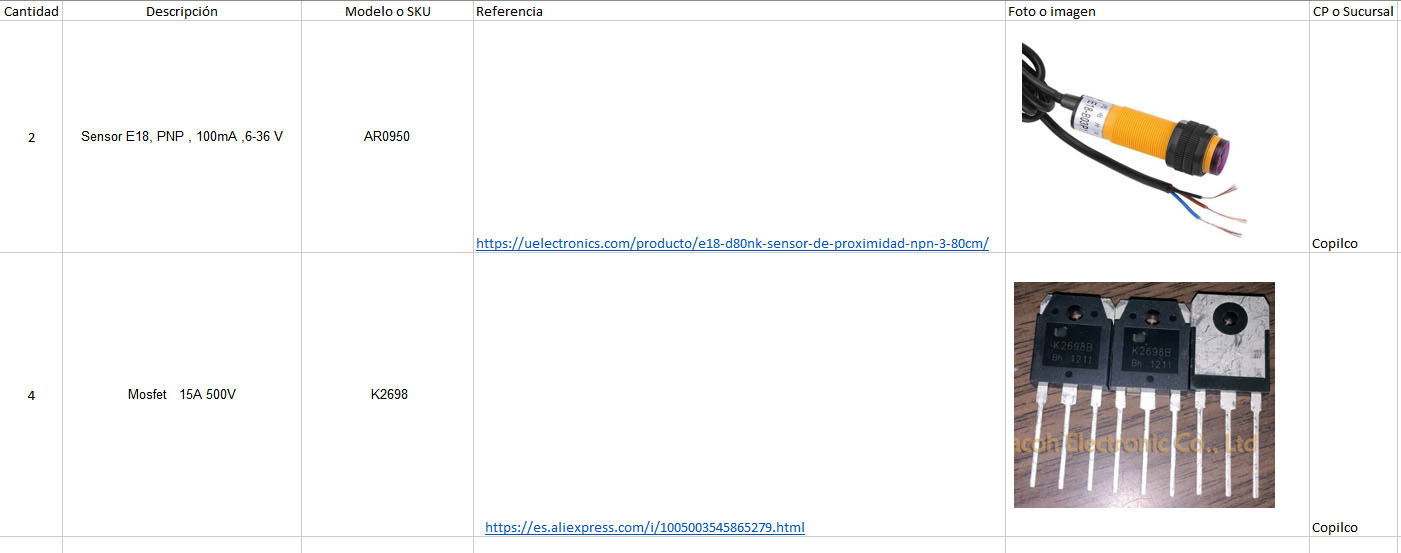Select the Foto o imagen header cell
The width and height of the screenshot is (1401, 553).
(1156, 12)
